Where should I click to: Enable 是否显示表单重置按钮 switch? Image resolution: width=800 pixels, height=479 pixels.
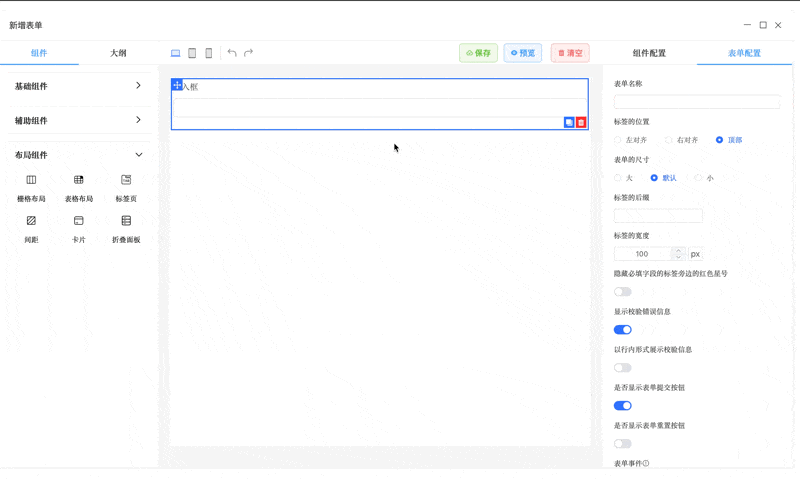[x=623, y=444]
